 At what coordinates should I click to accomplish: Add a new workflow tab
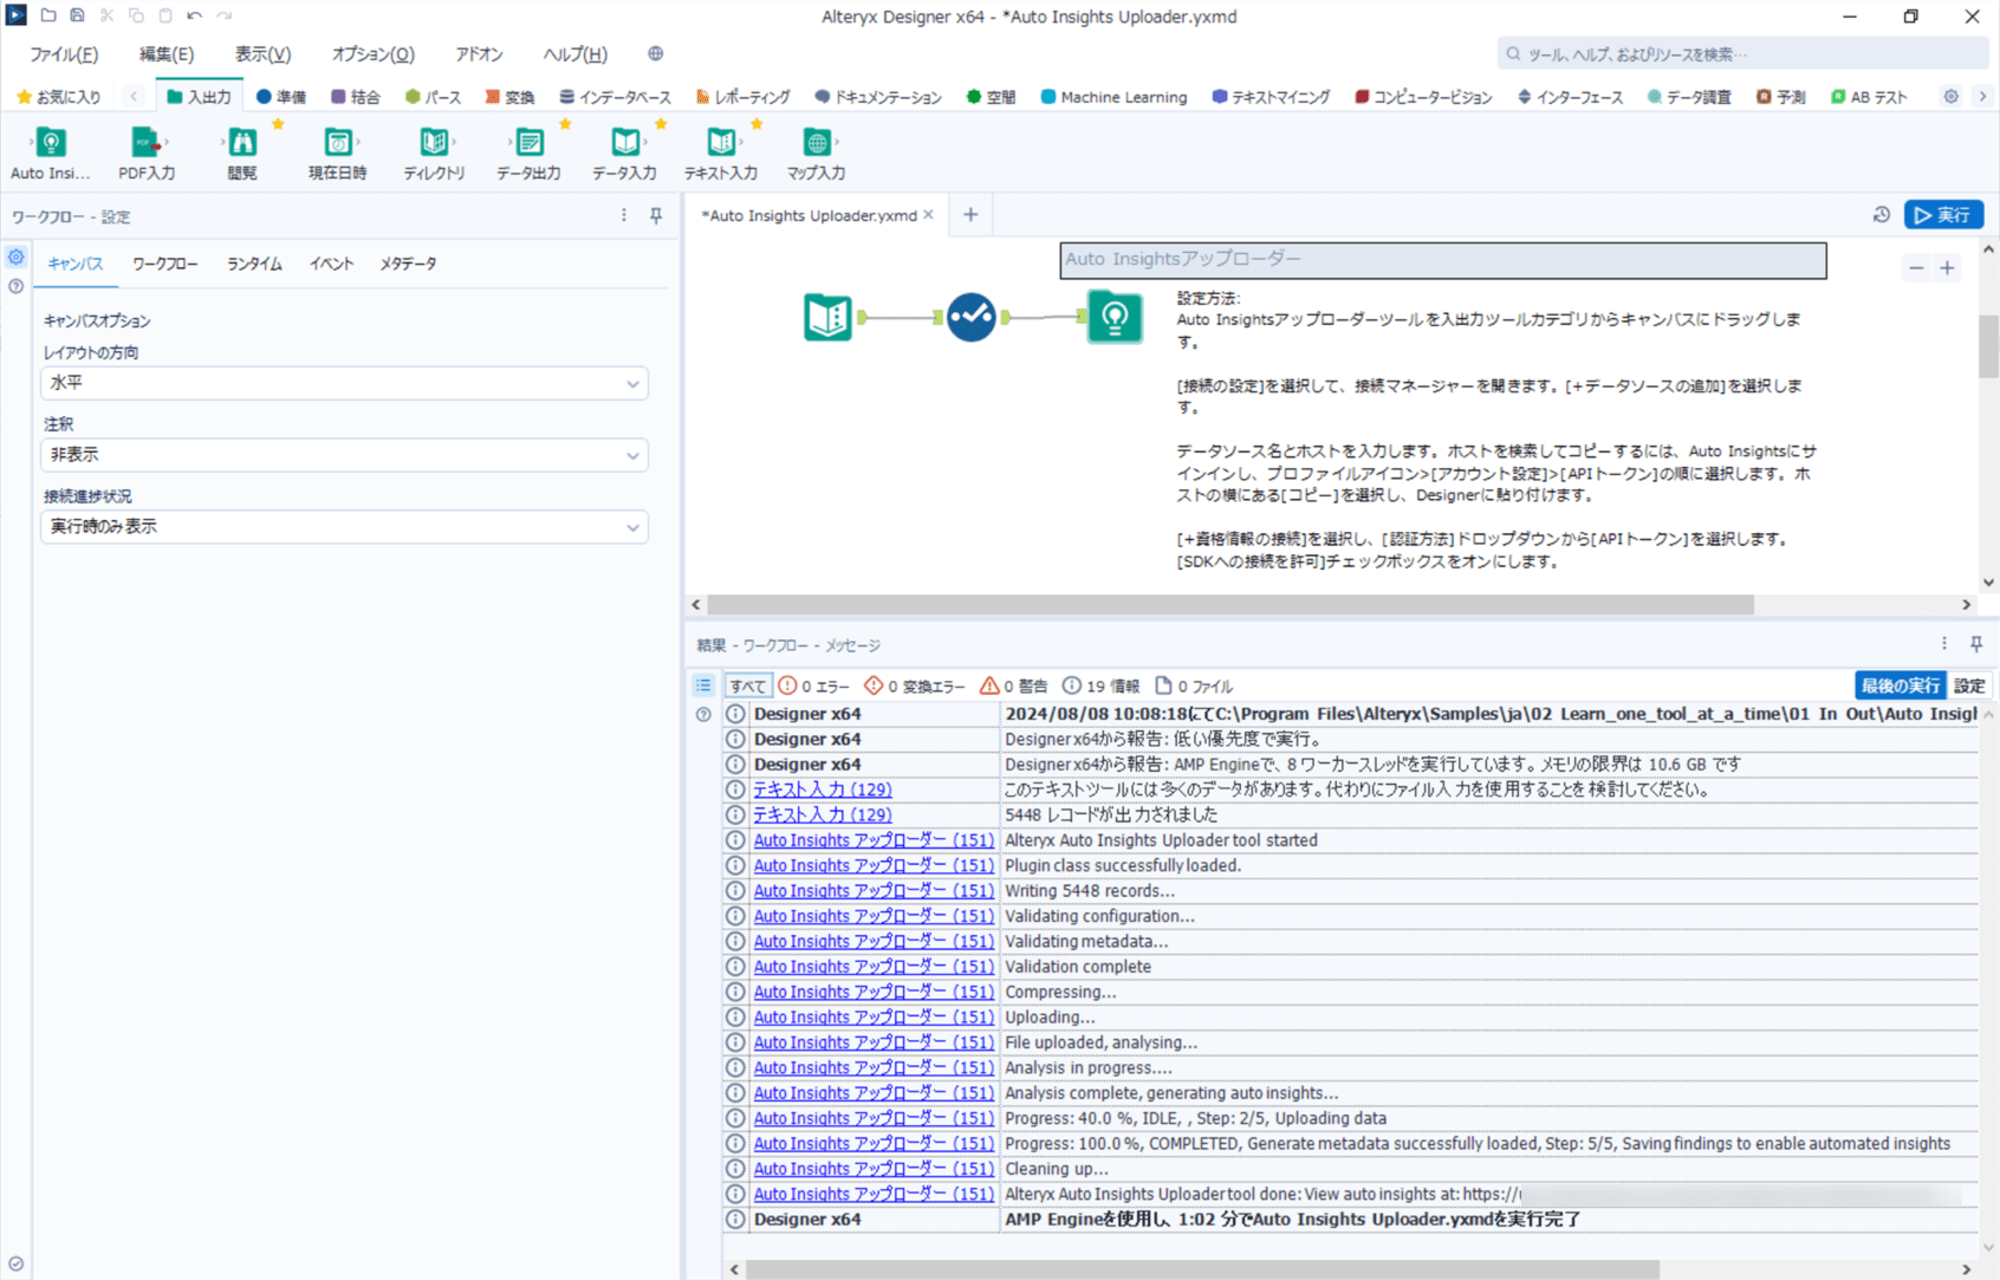coord(970,215)
